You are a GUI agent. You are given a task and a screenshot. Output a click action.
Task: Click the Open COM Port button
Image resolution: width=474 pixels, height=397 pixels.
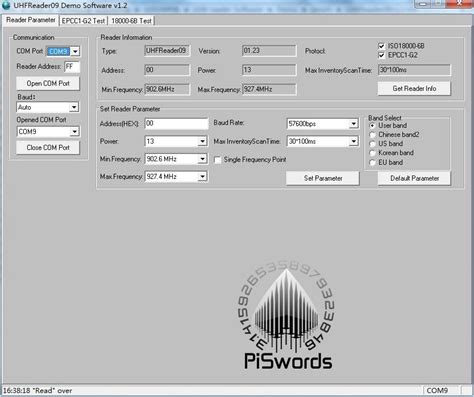[x=48, y=83]
